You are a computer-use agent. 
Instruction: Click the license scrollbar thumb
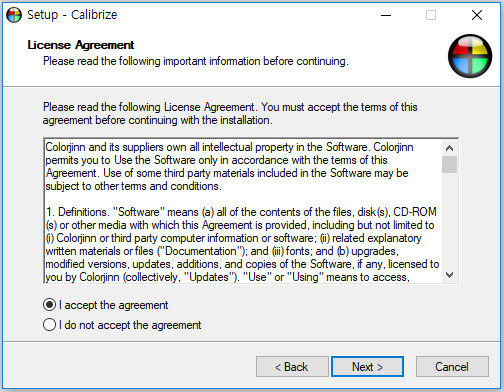449,164
